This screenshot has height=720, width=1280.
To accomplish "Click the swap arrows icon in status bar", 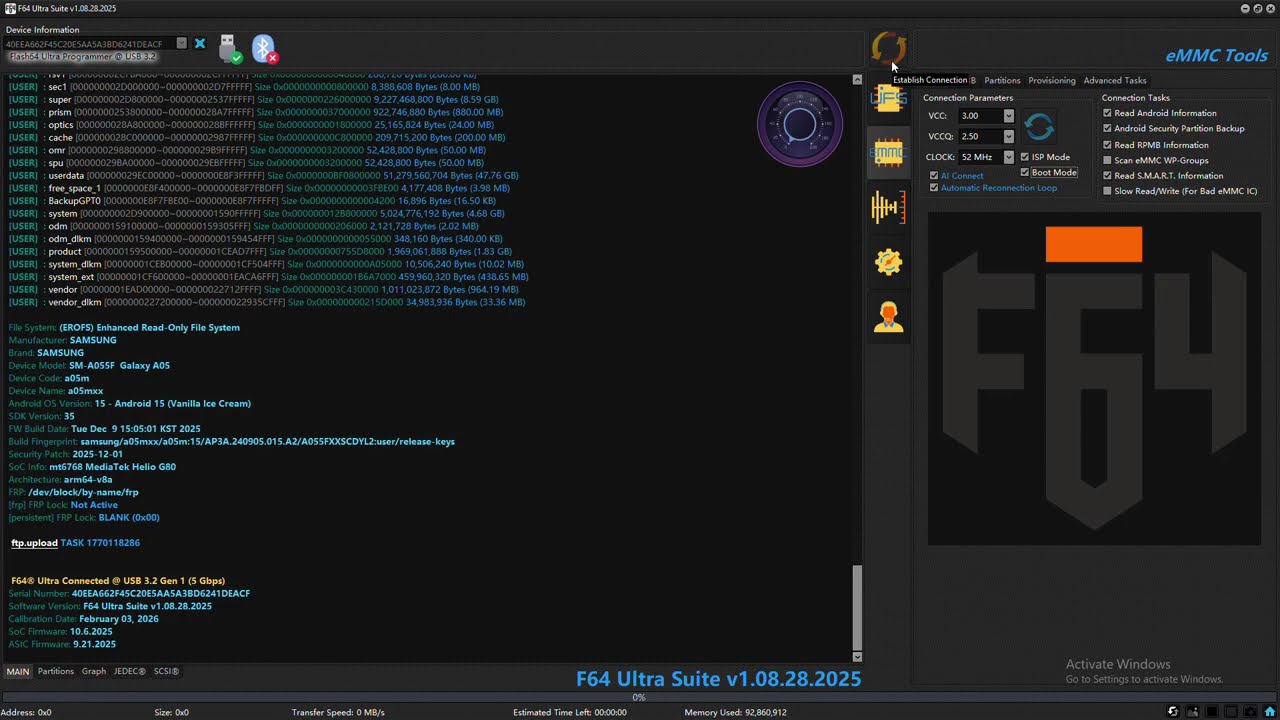I will tap(1173, 712).
